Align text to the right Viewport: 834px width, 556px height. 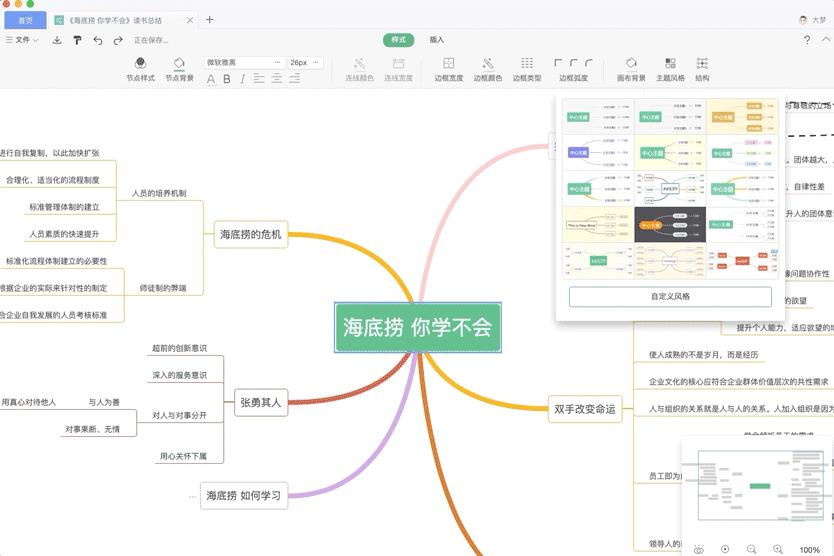[295, 79]
